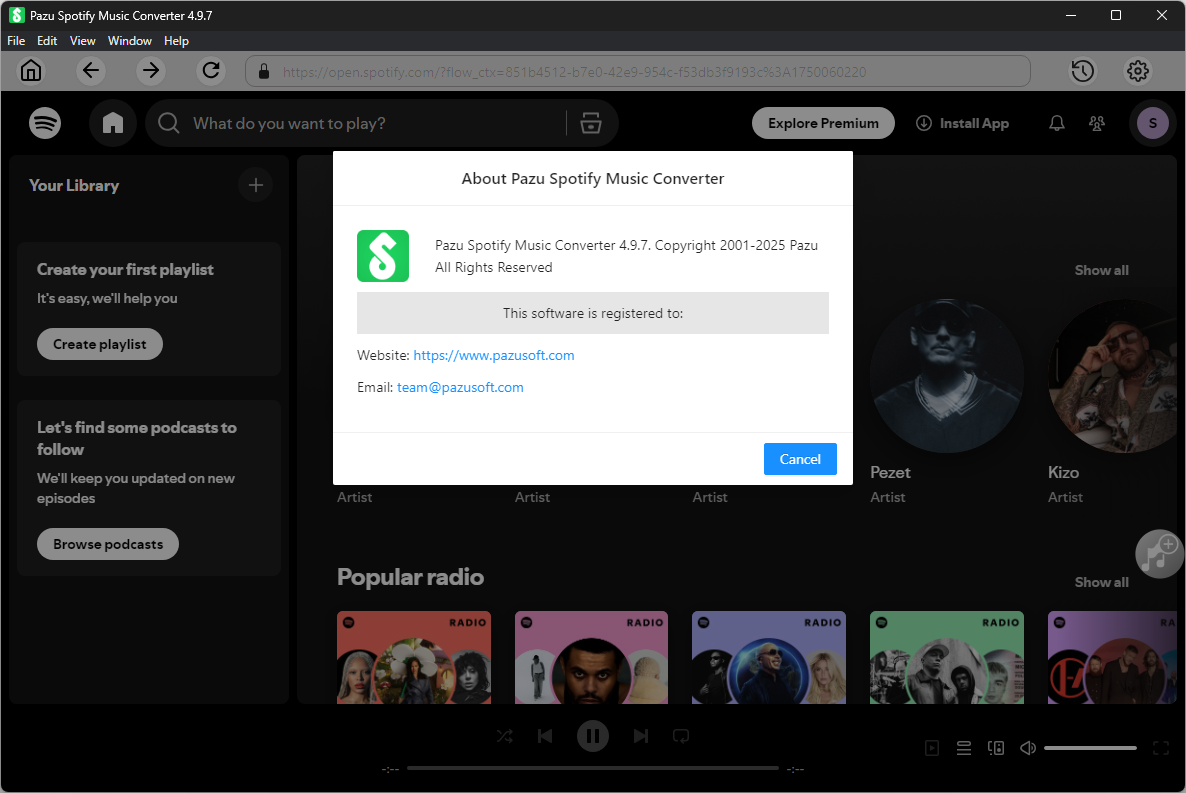Open the playback queue icon

964,748
